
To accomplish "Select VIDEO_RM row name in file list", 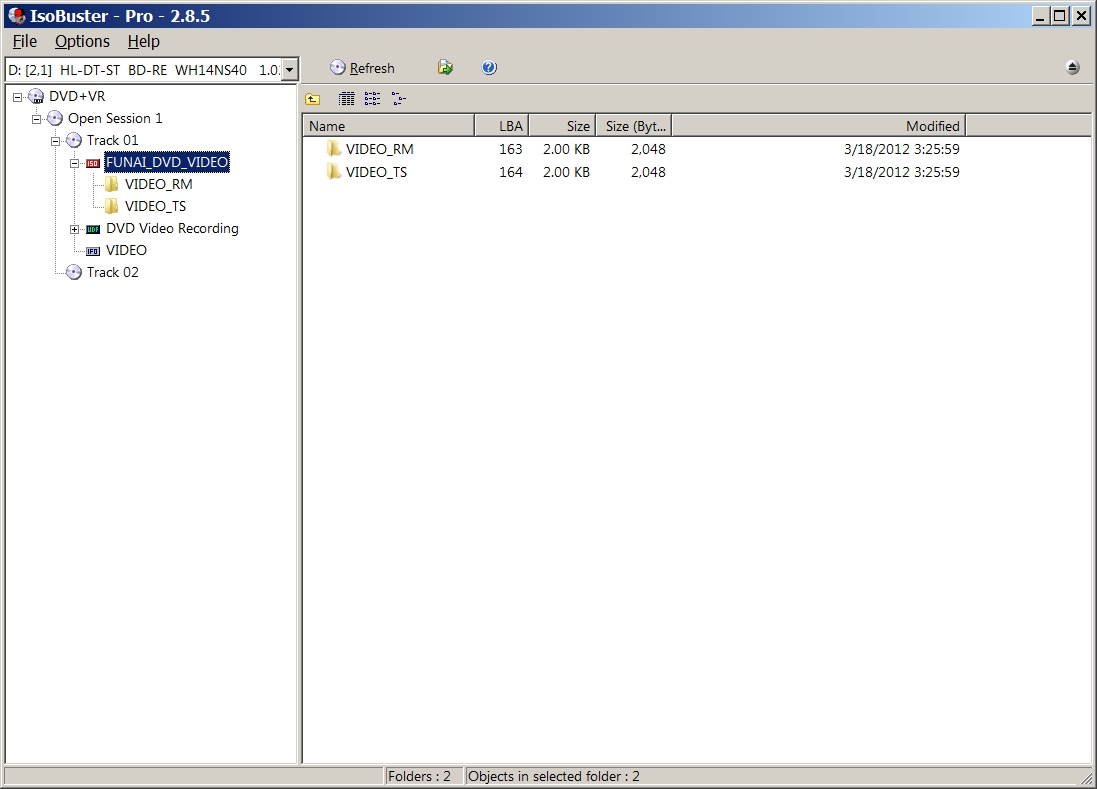I will coord(380,149).
